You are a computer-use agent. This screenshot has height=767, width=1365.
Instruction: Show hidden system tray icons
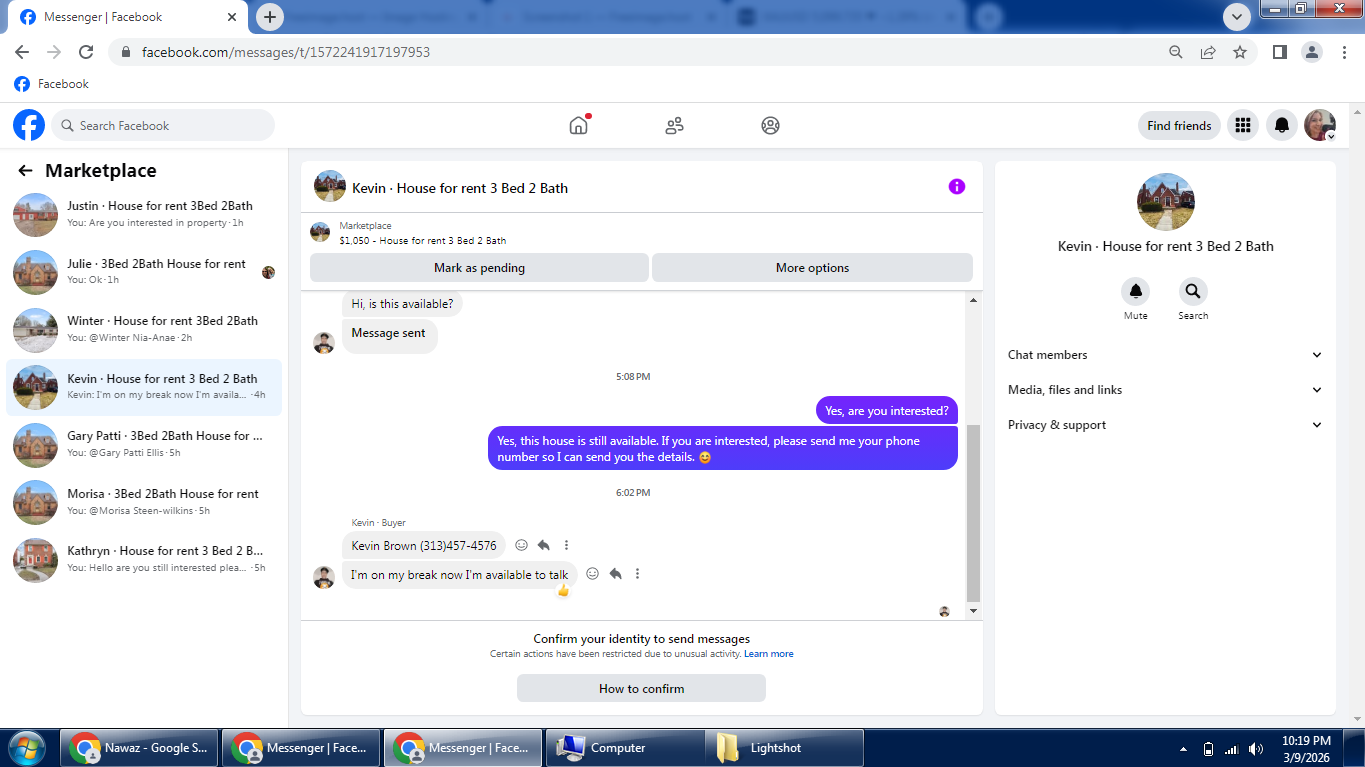pos(1184,749)
